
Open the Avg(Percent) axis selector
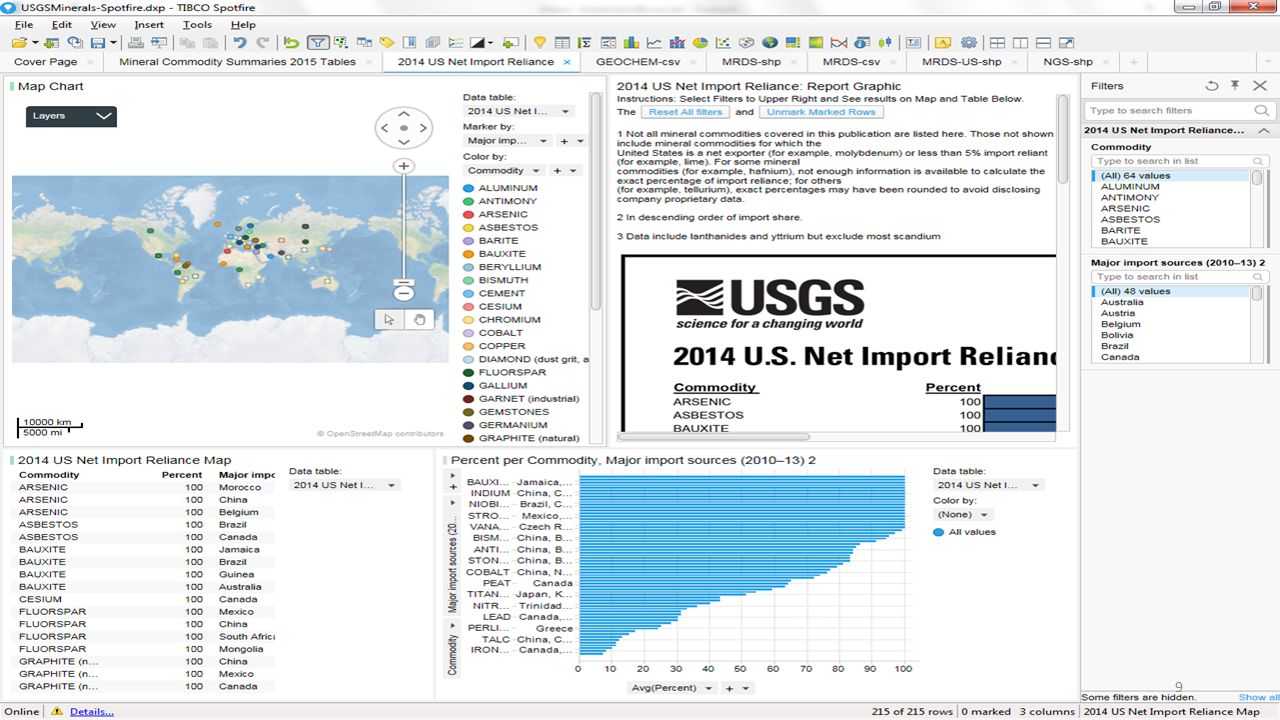(672, 688)
